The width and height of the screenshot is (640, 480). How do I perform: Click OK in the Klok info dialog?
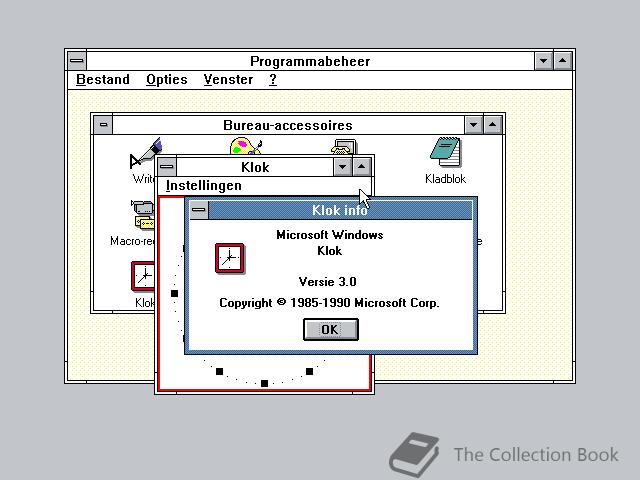(331, 329)
